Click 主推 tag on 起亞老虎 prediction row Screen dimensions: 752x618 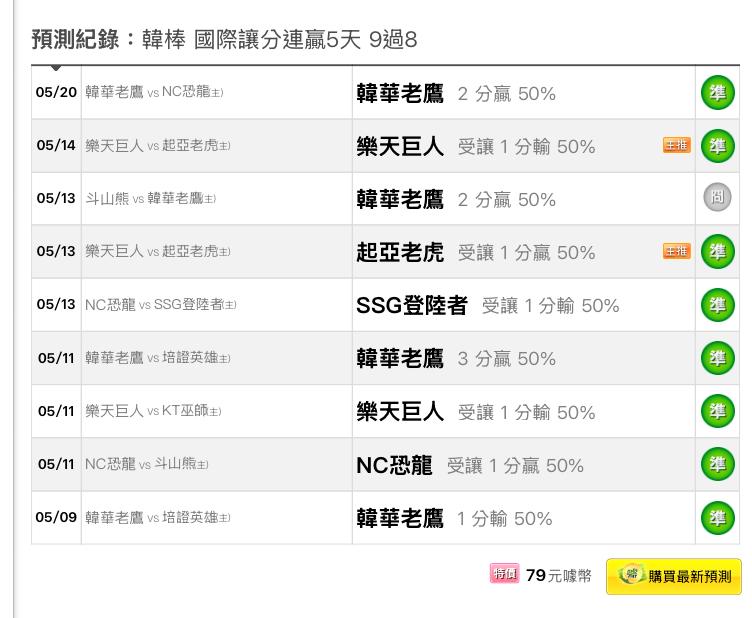[x=677, y=251]
